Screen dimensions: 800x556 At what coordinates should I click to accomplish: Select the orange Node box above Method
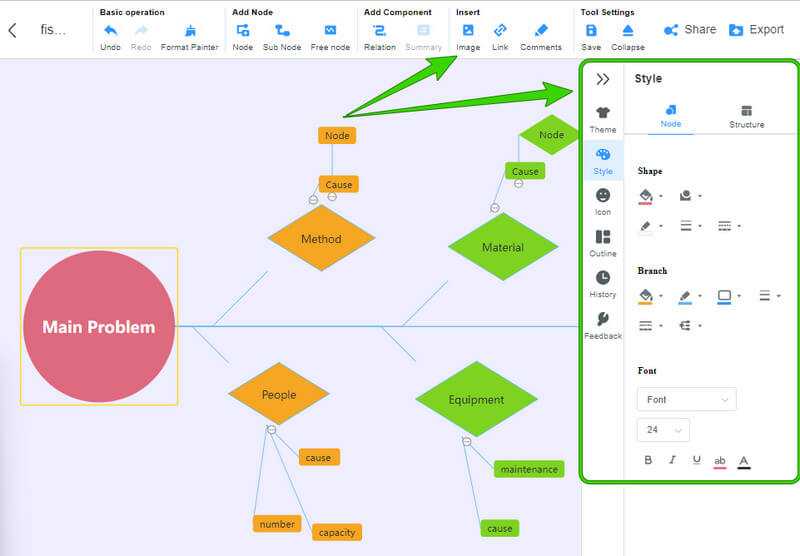[337, 136]
